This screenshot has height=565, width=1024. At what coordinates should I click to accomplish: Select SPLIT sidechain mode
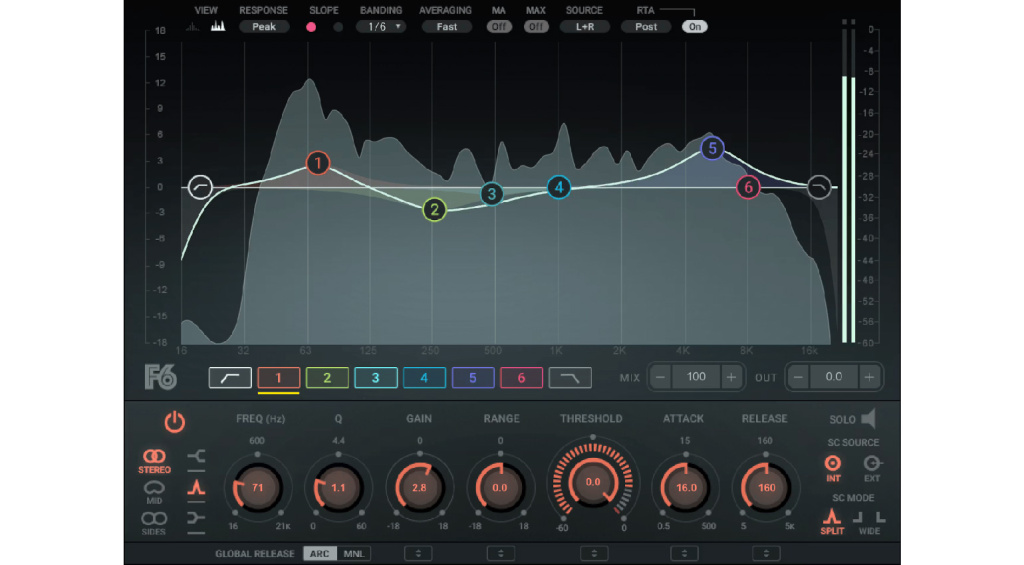click(832, 522)
